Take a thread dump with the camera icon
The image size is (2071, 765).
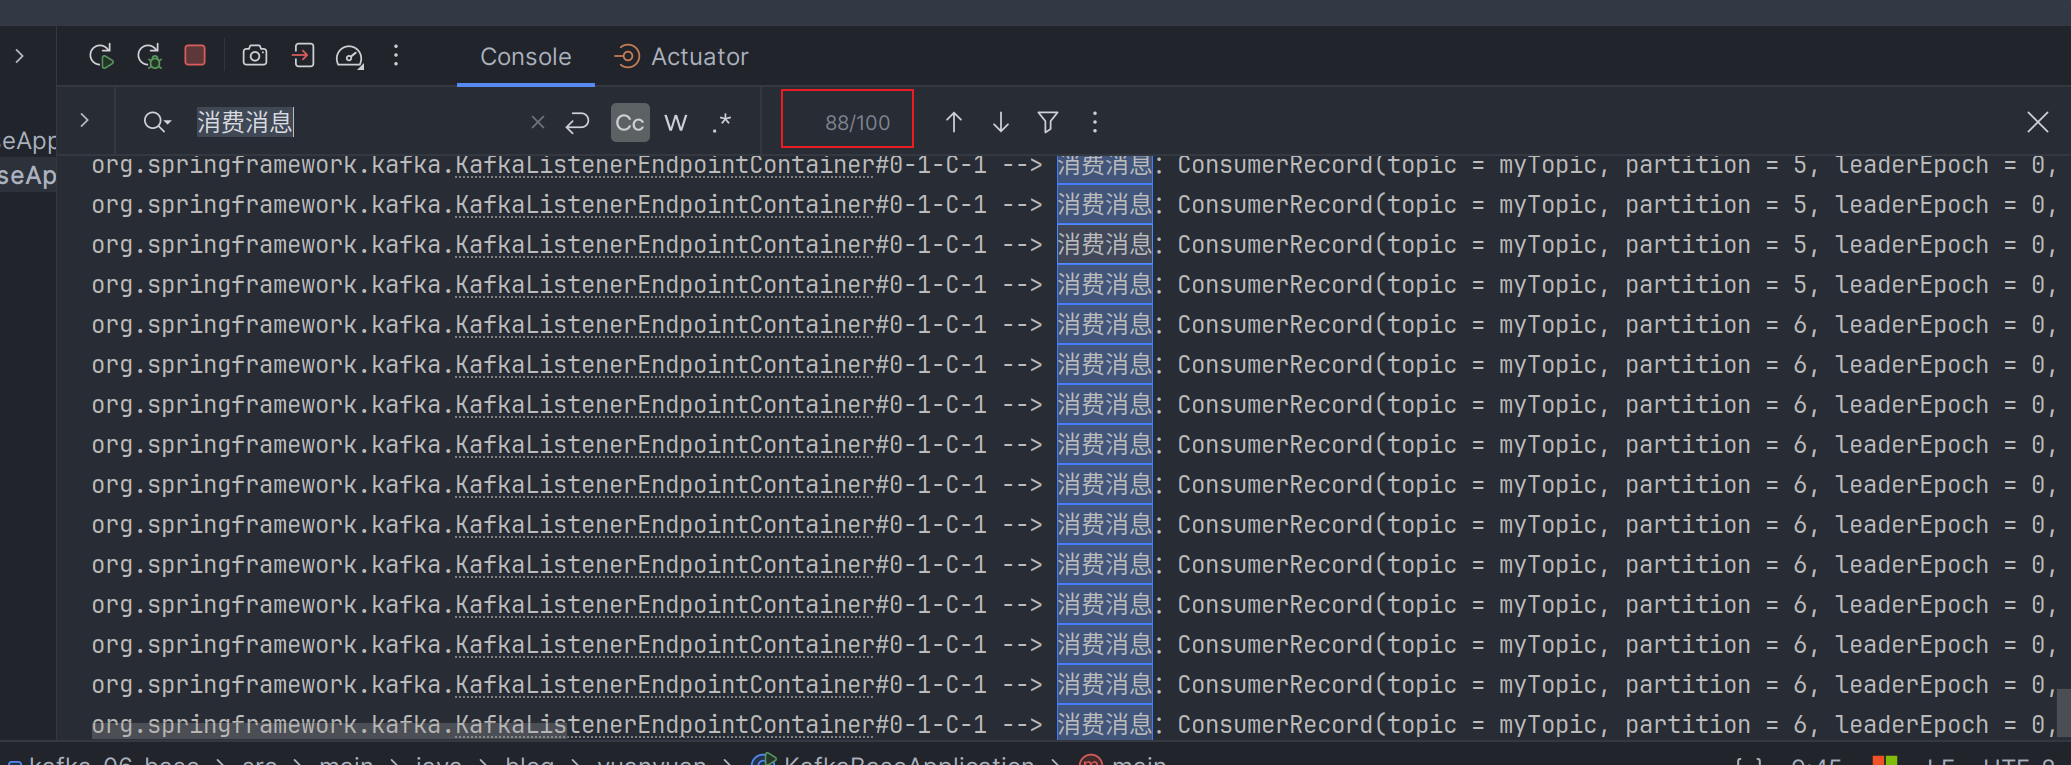pos(255,56)
